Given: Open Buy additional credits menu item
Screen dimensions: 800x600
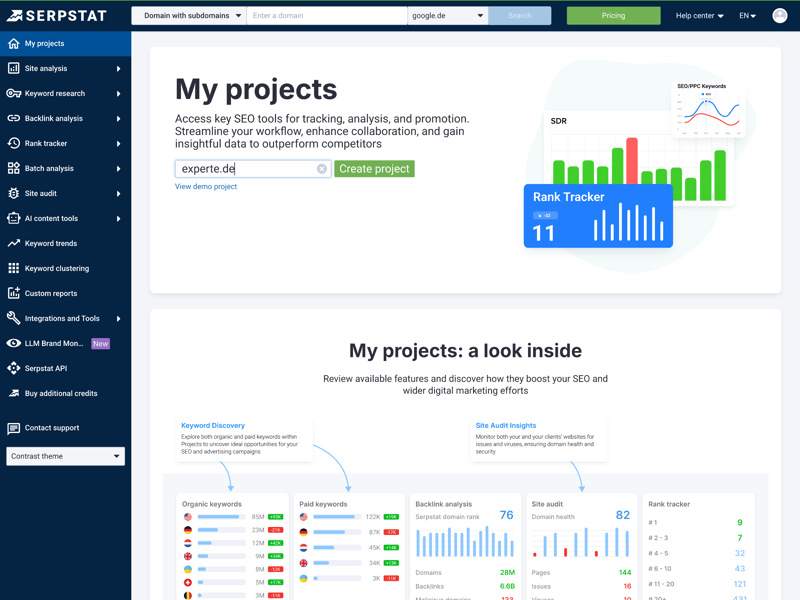Looking at the screenshot, I should click(x=65, y=393).
